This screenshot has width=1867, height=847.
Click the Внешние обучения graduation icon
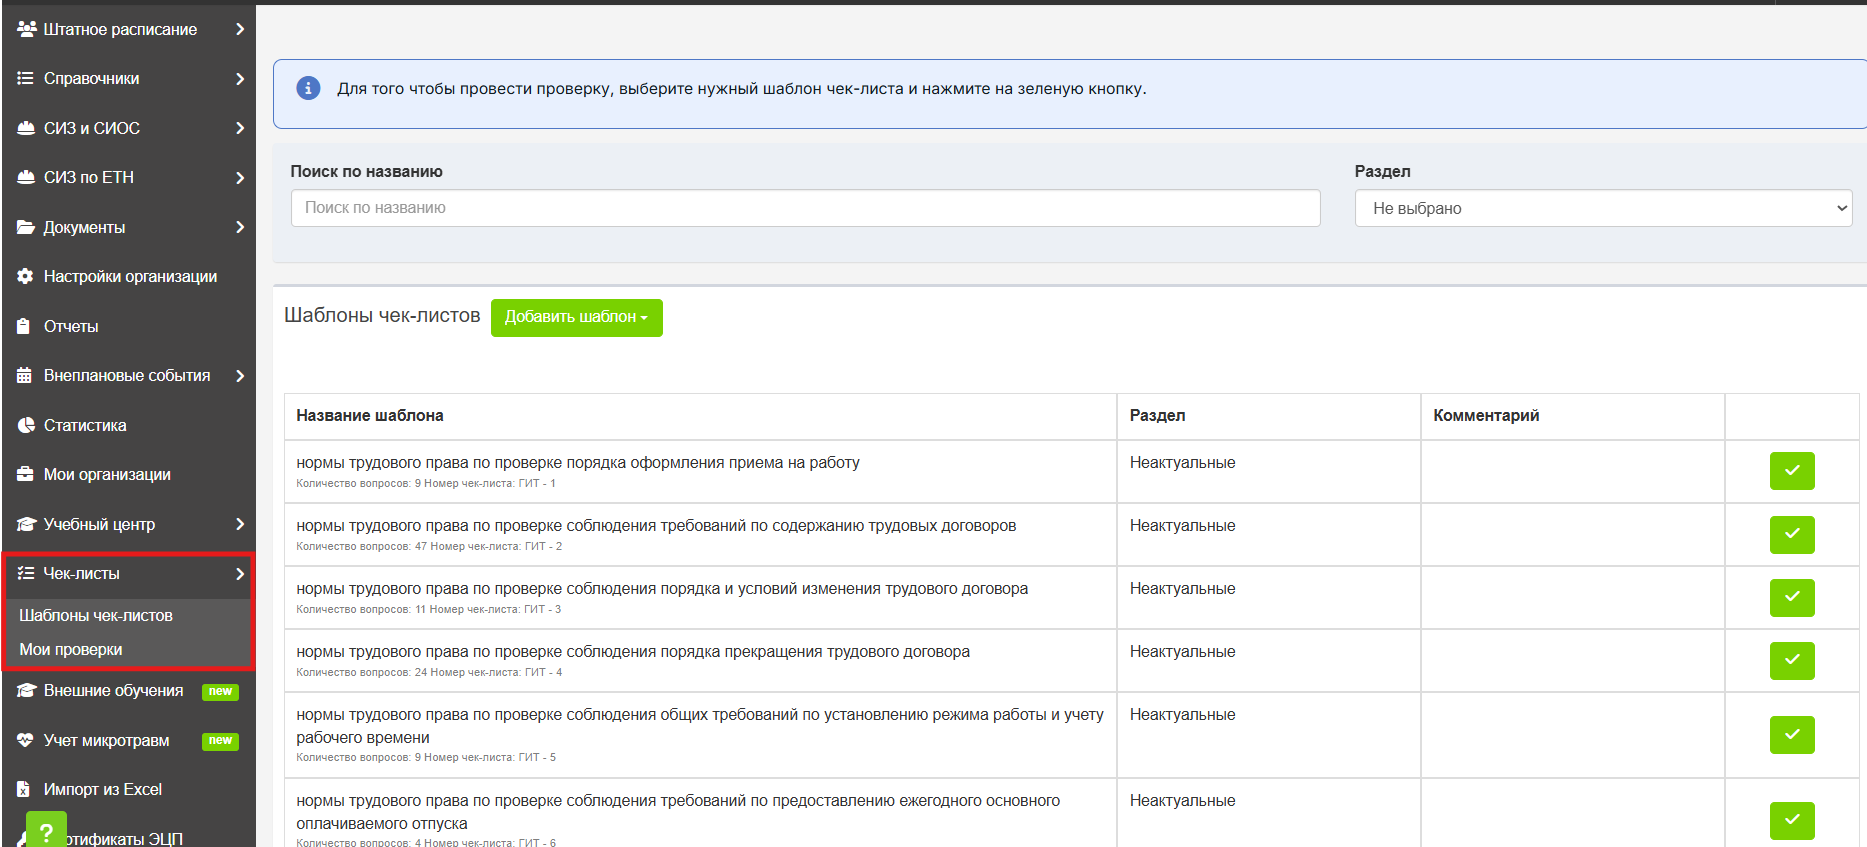(26, 690)
